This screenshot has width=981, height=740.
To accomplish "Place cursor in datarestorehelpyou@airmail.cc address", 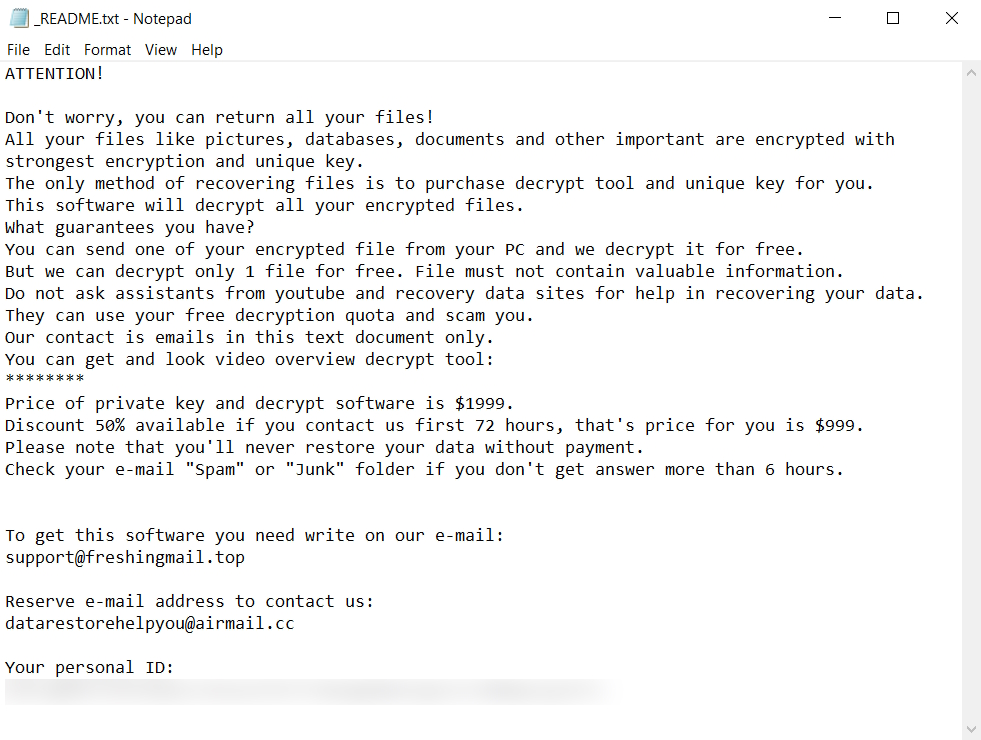I will pos(150,624).
